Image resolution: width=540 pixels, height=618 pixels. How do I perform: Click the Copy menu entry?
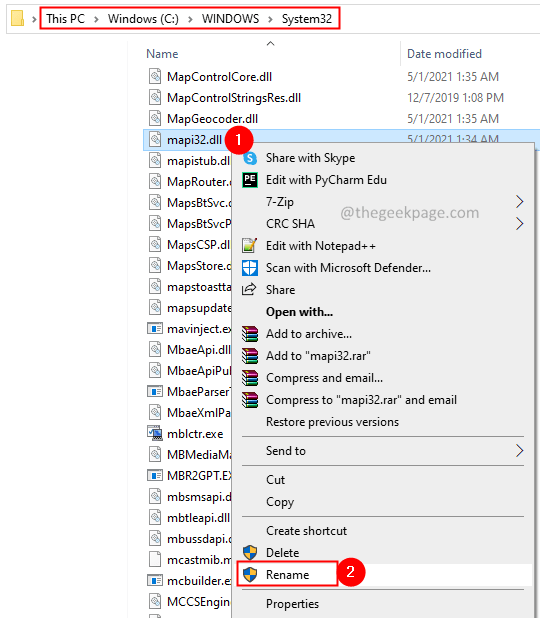click(x=280, y=502)
